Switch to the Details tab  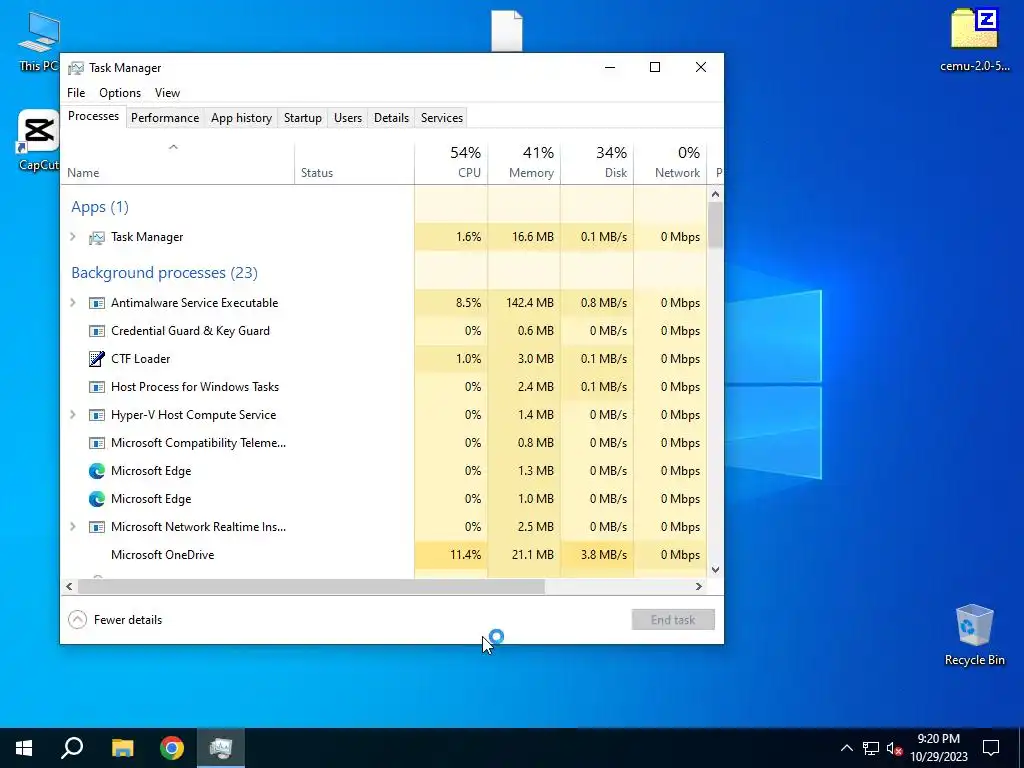391,118
